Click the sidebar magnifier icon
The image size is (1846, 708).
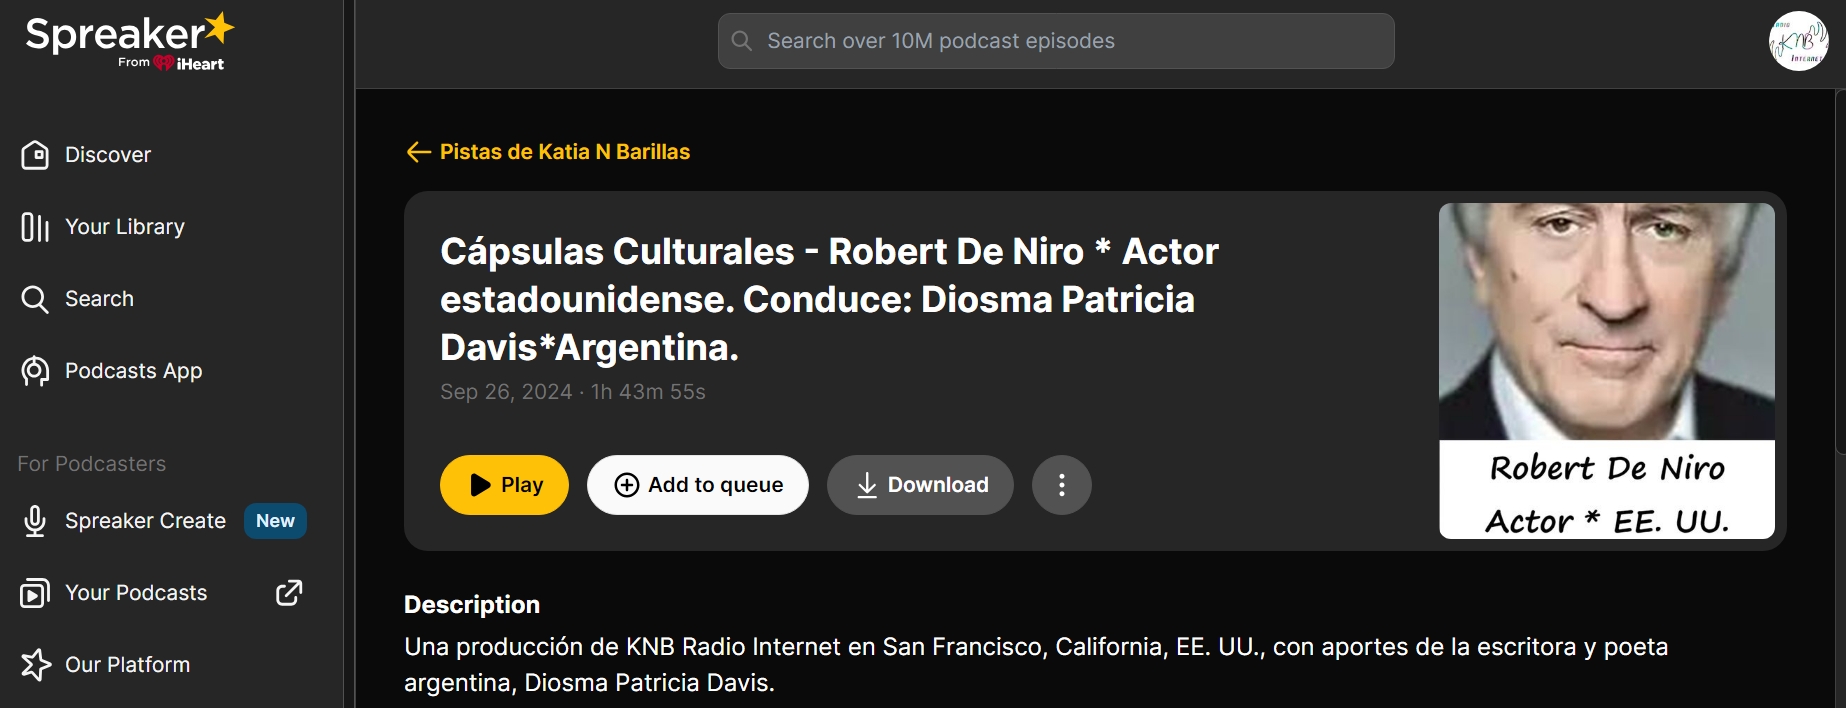click(x=35, y=299)
